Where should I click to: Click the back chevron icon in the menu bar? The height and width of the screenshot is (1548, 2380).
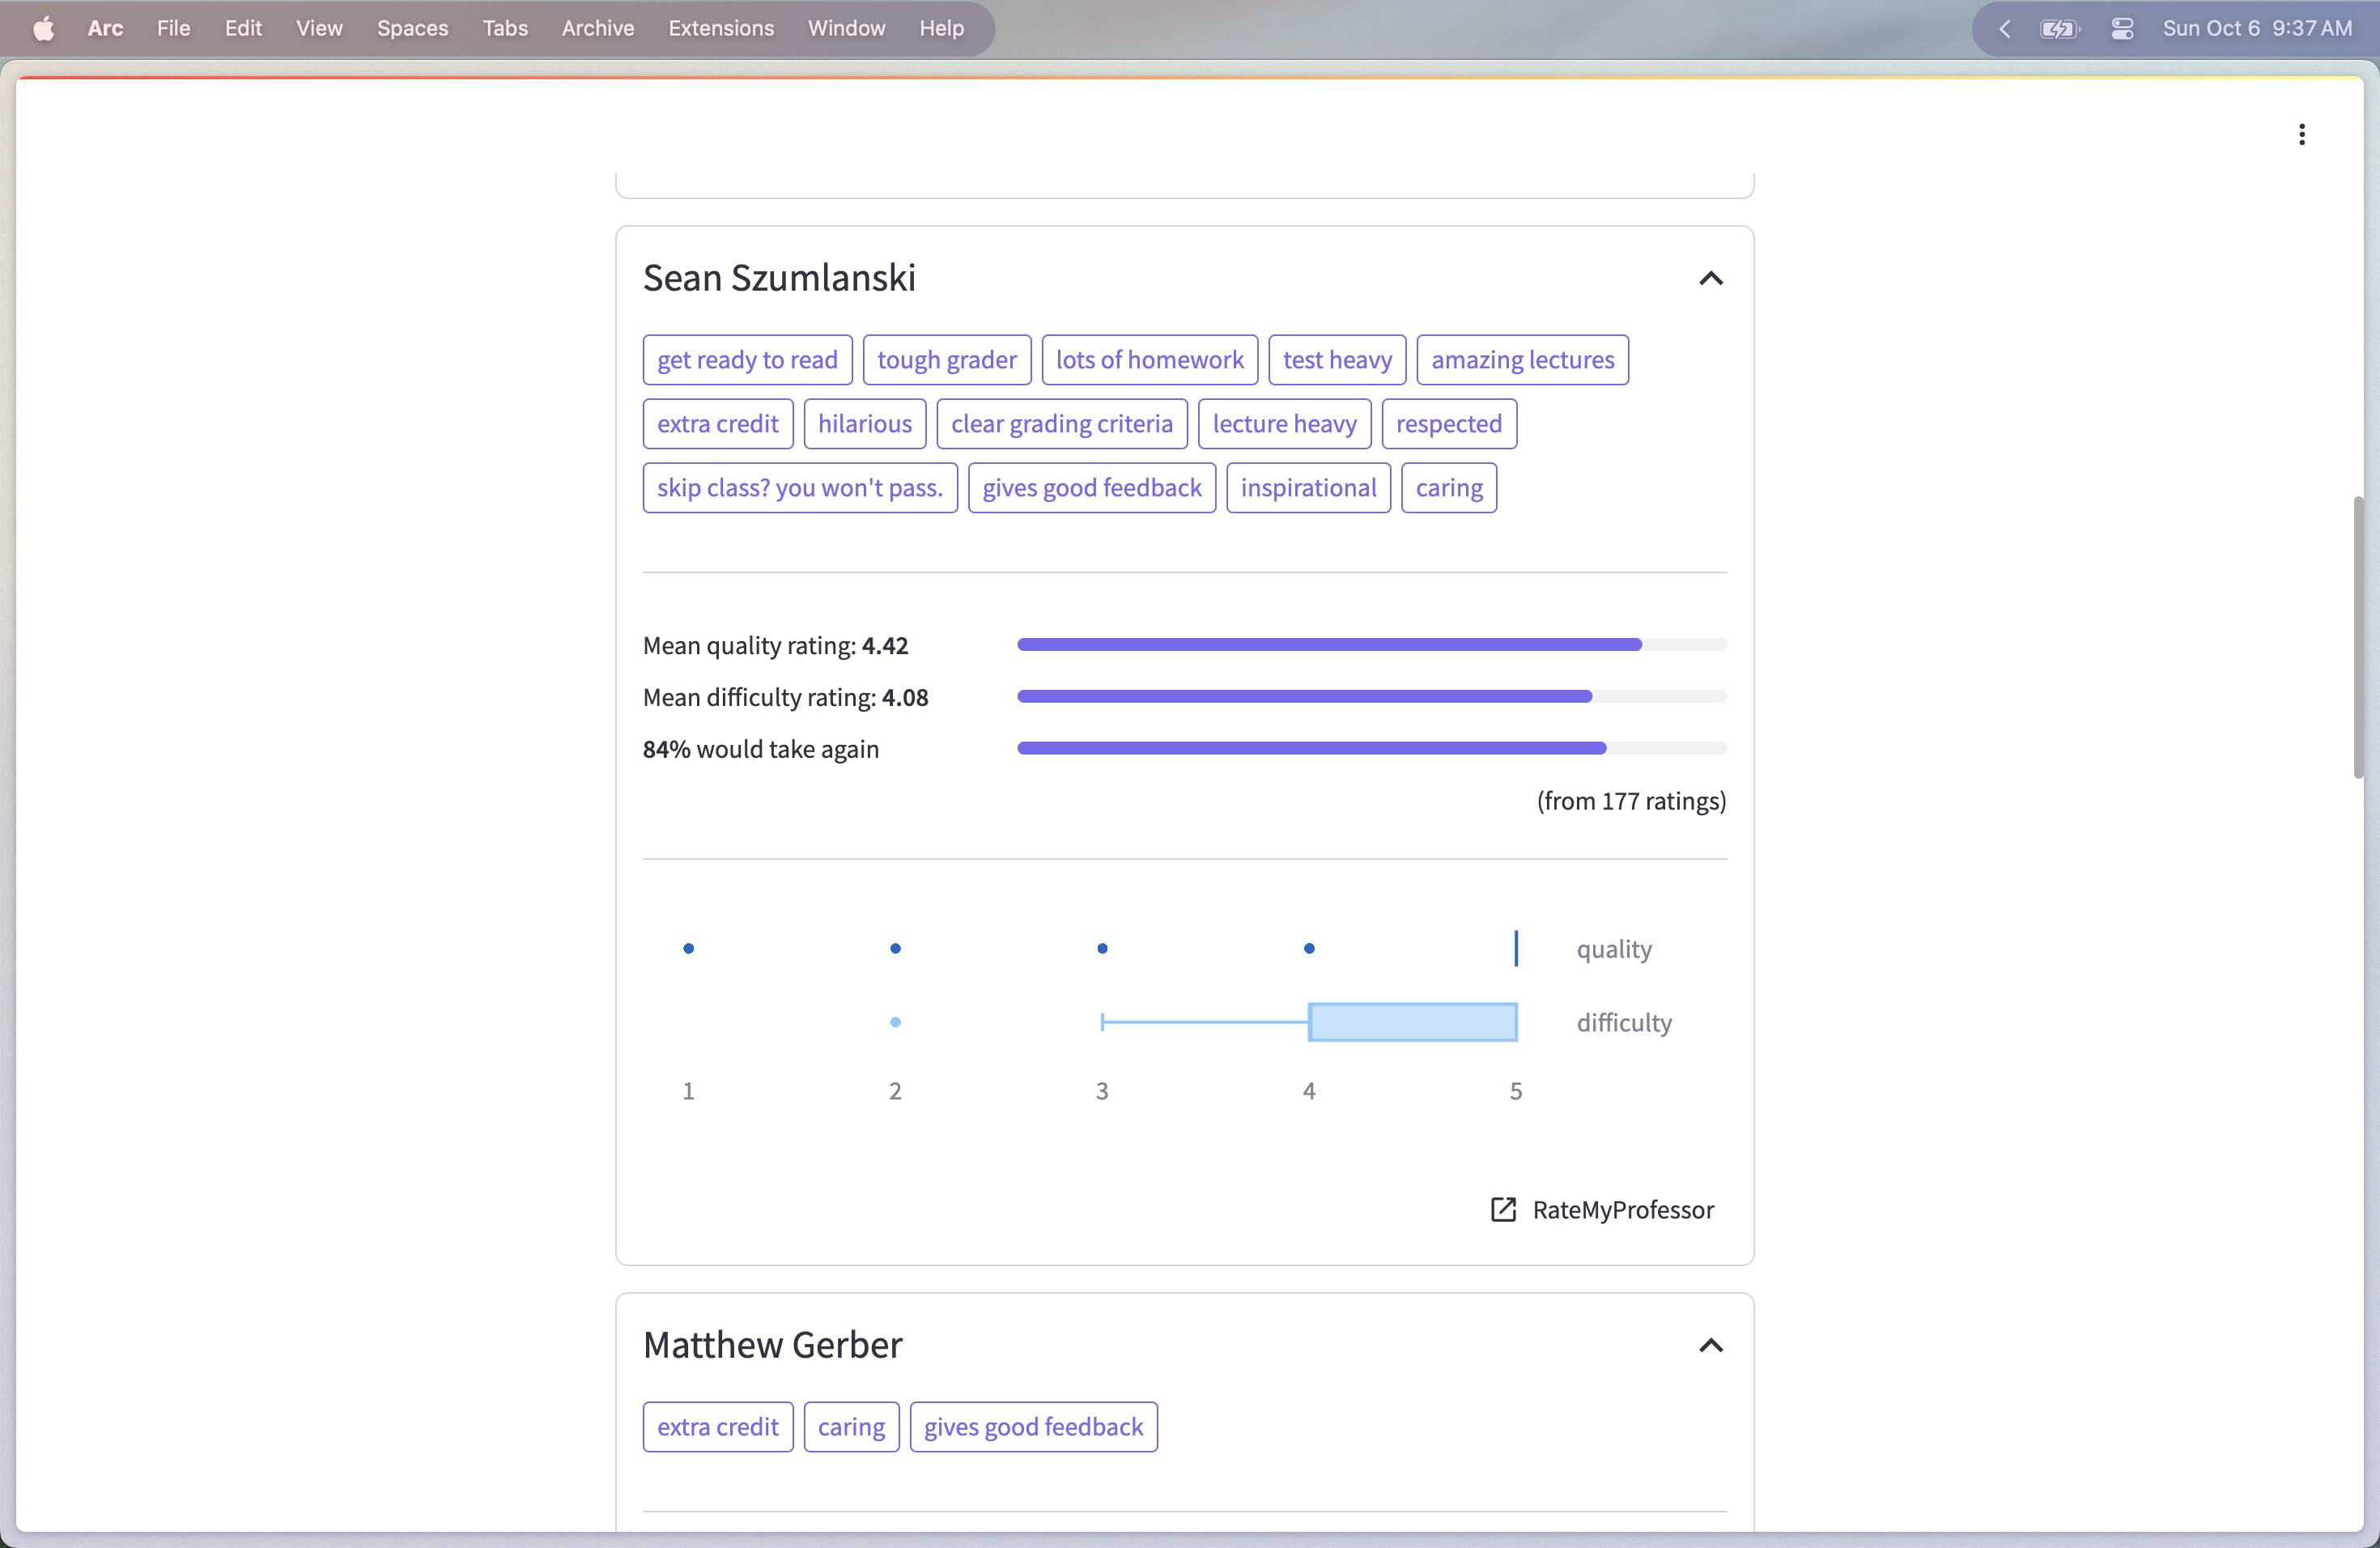tap(2005, 28)
